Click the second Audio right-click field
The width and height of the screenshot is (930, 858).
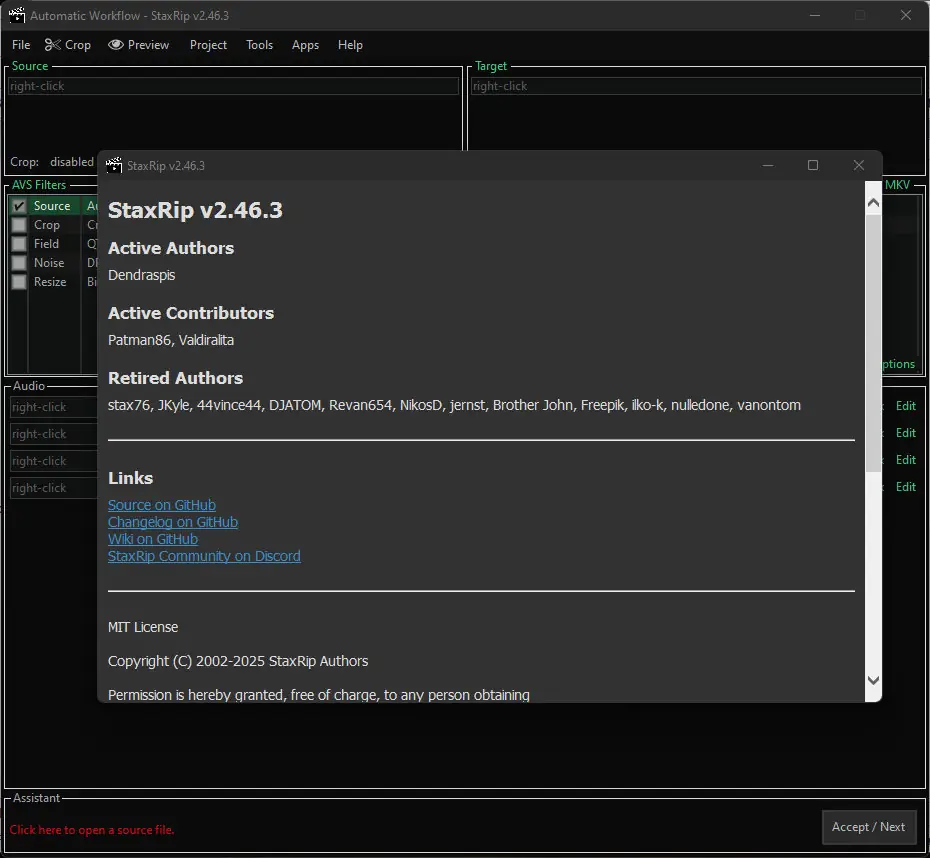pyautogui.click(x=54, y=434)
